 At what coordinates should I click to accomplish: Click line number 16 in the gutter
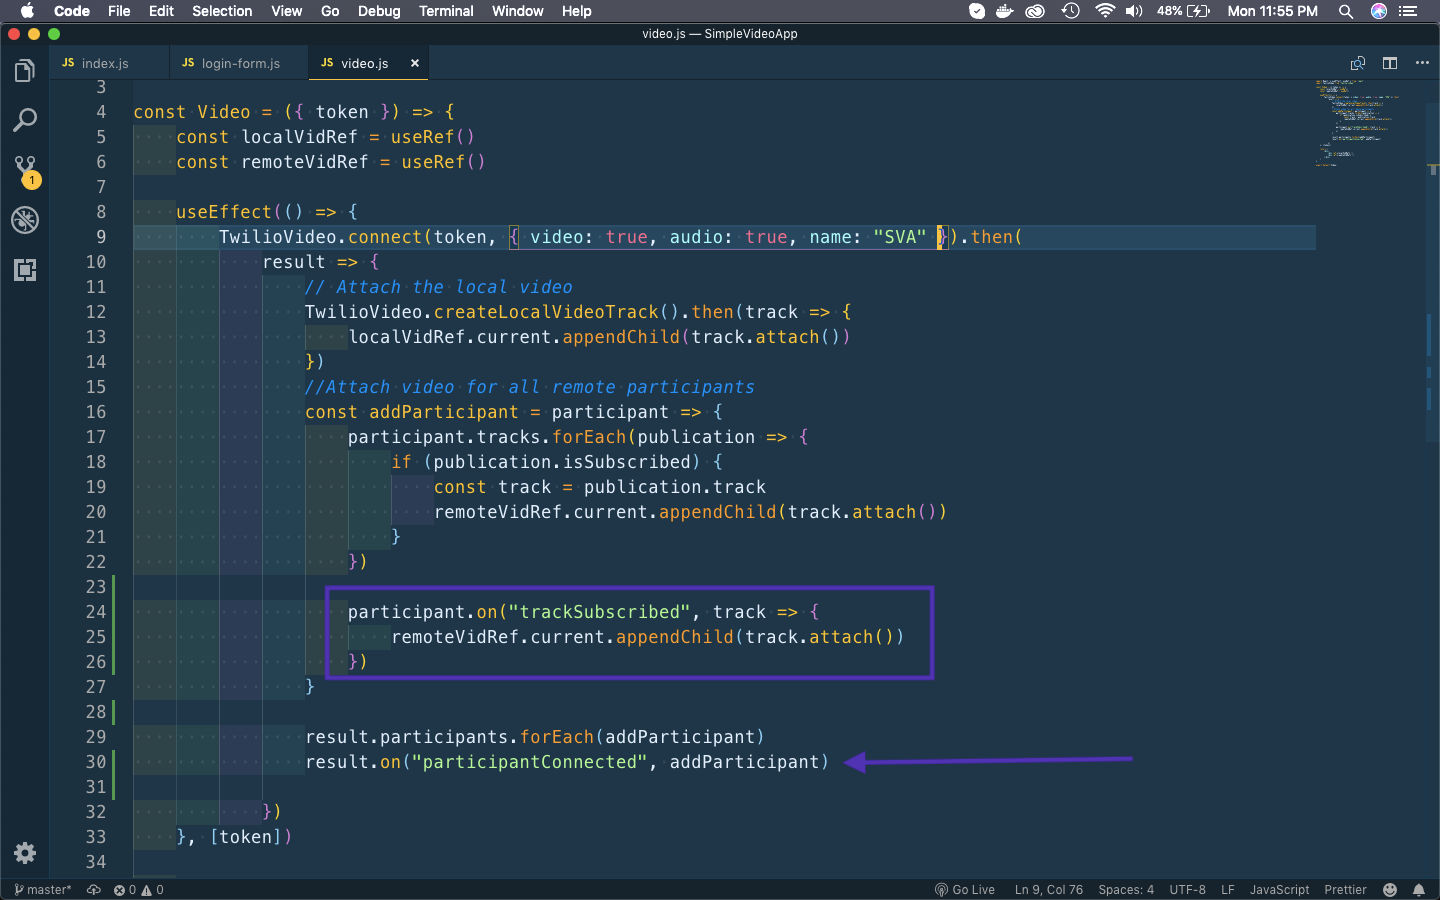click(x=96, y=412)
